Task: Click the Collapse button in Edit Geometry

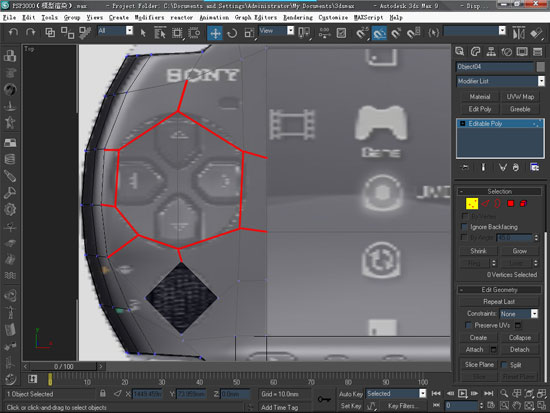Action: pyautogui.click(x=520, y=338)
